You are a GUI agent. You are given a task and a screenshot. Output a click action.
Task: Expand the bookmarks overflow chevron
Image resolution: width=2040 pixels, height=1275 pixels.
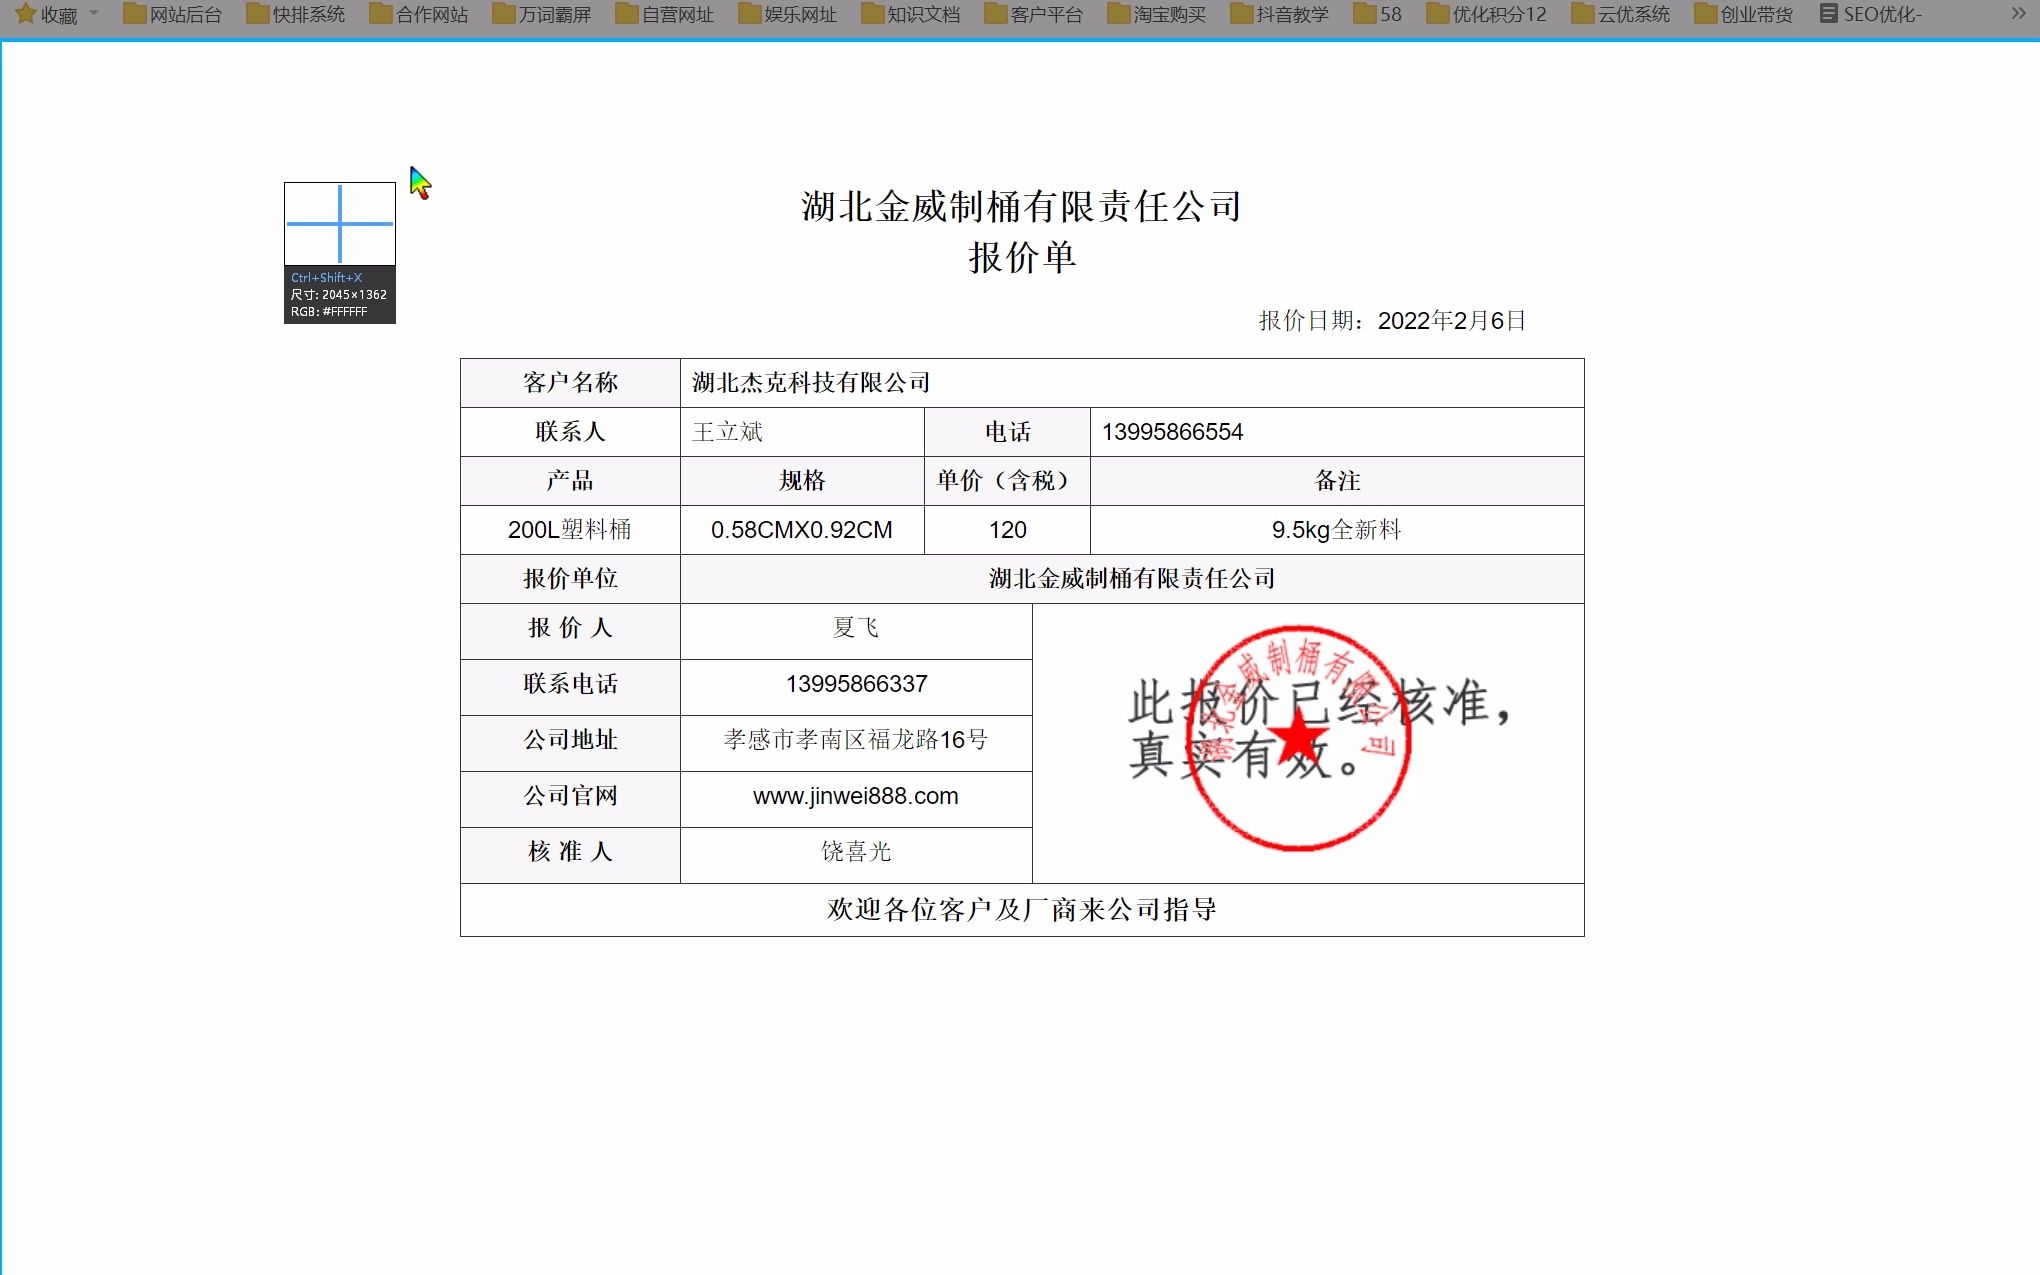tap(2018, 13)
